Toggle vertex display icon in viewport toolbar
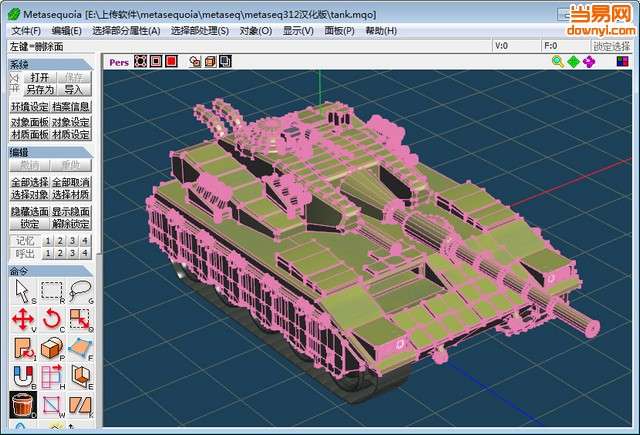640x435 pixels. [x=140, y=62]
